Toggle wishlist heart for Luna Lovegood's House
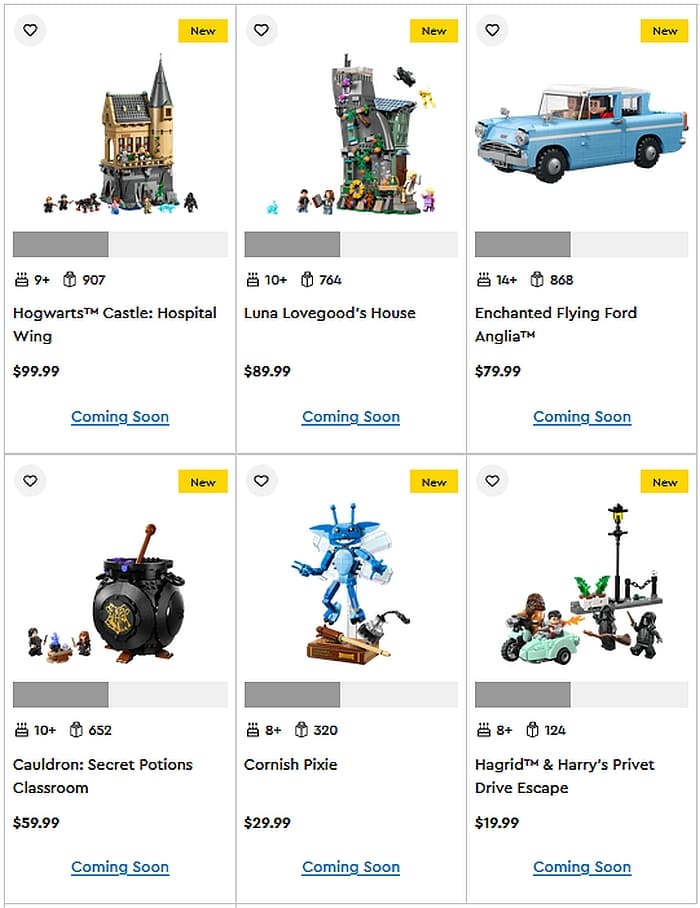The width and height of the screenshot is (700, 908). coord(261,30)
